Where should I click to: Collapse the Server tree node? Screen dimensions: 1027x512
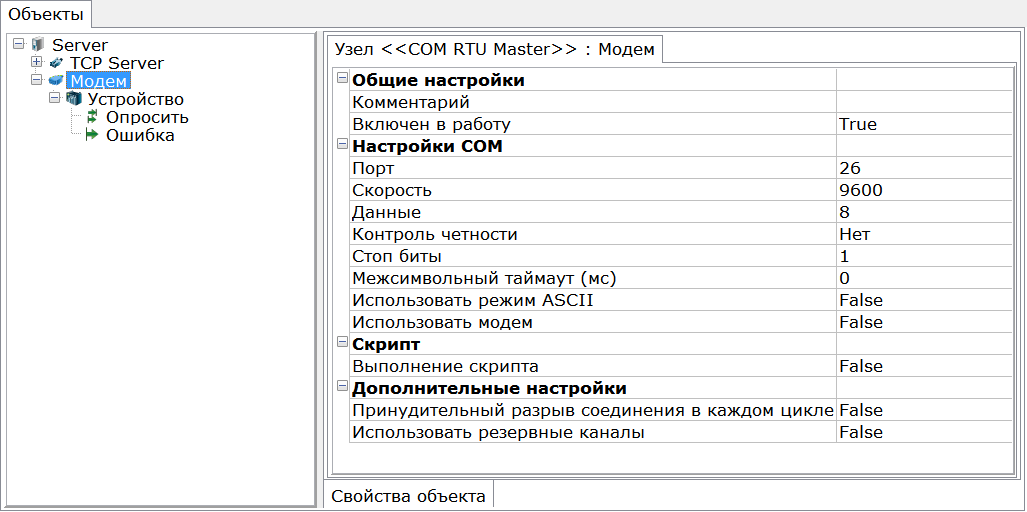coord(18,44)
